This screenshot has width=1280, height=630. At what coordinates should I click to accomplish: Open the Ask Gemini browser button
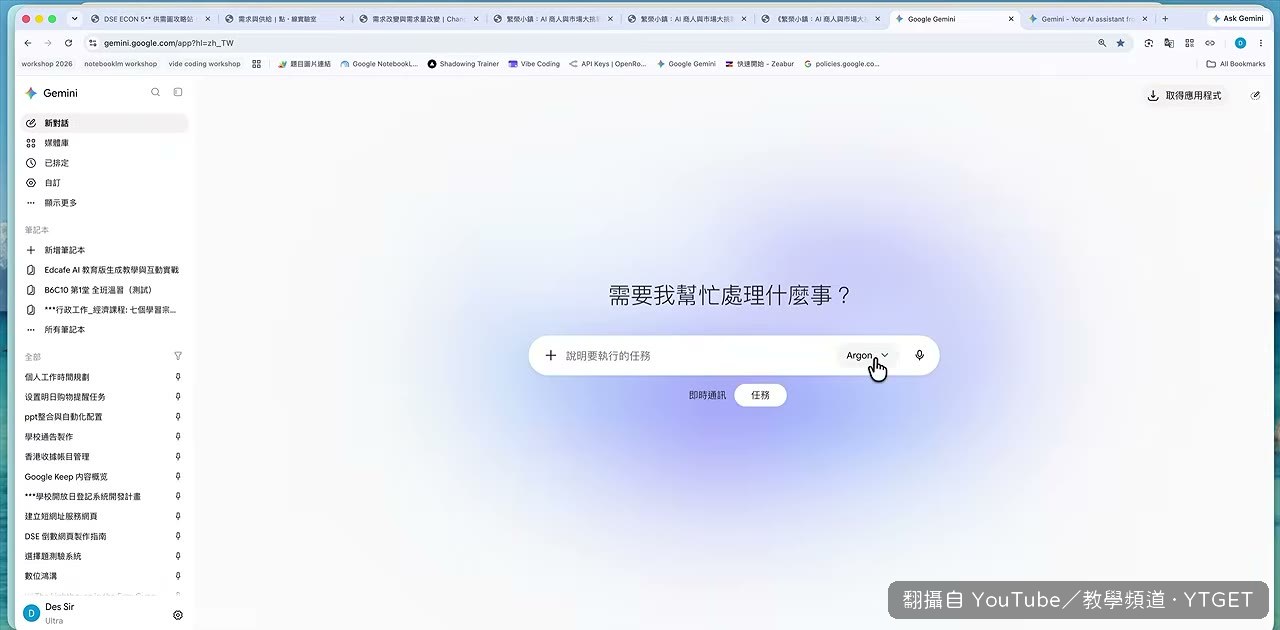point(1238,18)
